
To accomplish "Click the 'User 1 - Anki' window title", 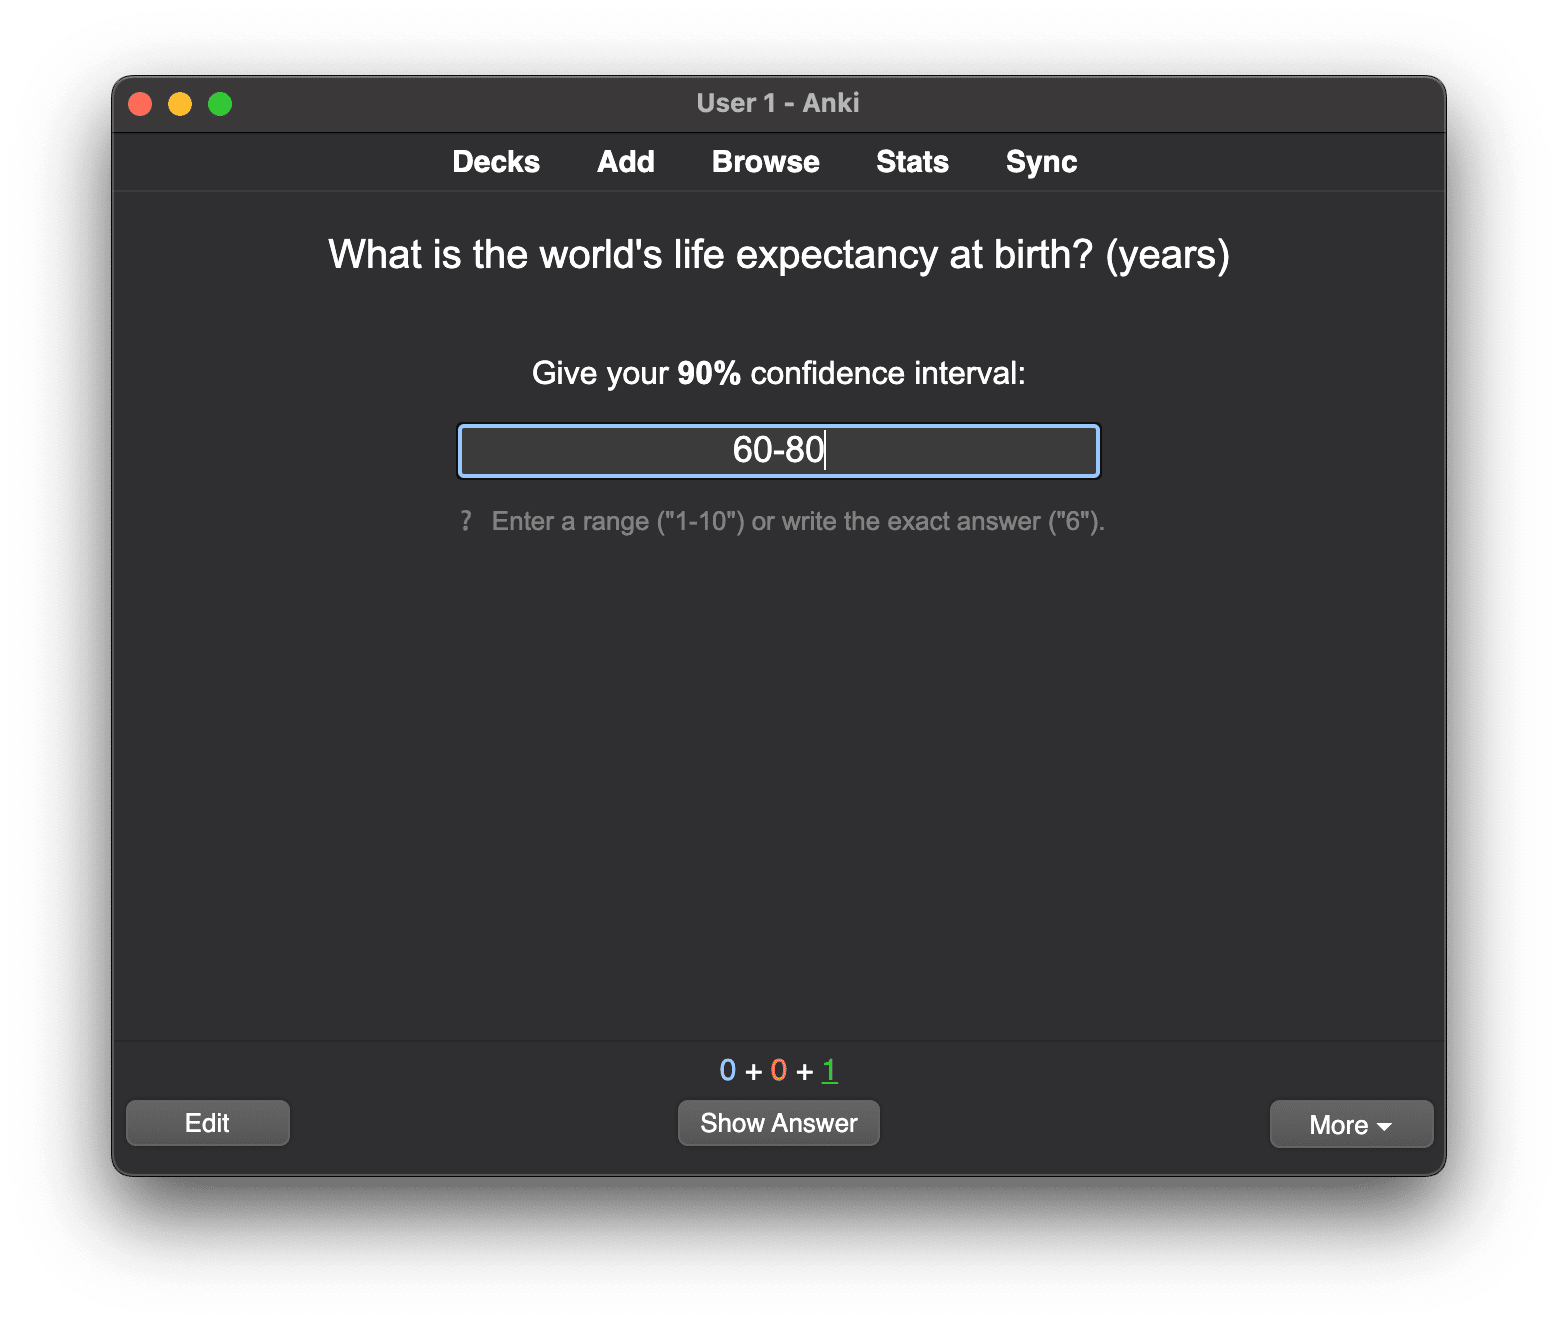I will tap(778, 103).
